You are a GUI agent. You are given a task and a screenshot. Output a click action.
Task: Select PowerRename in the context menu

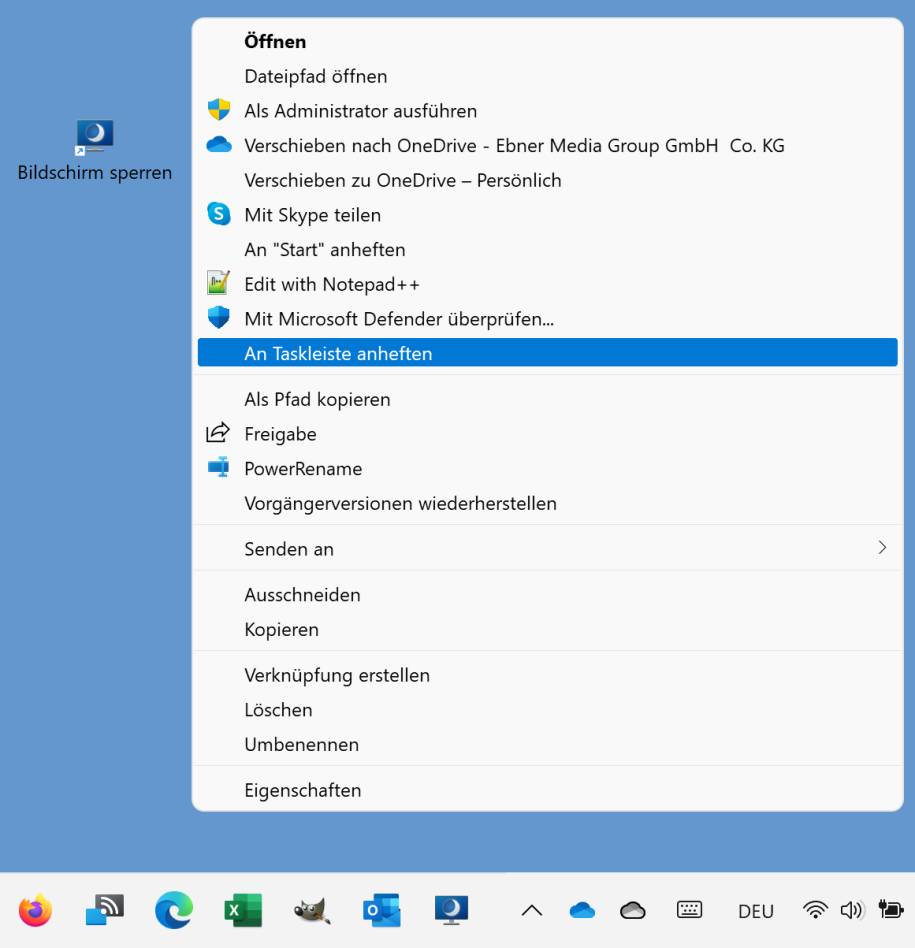[x=303, y=469]
